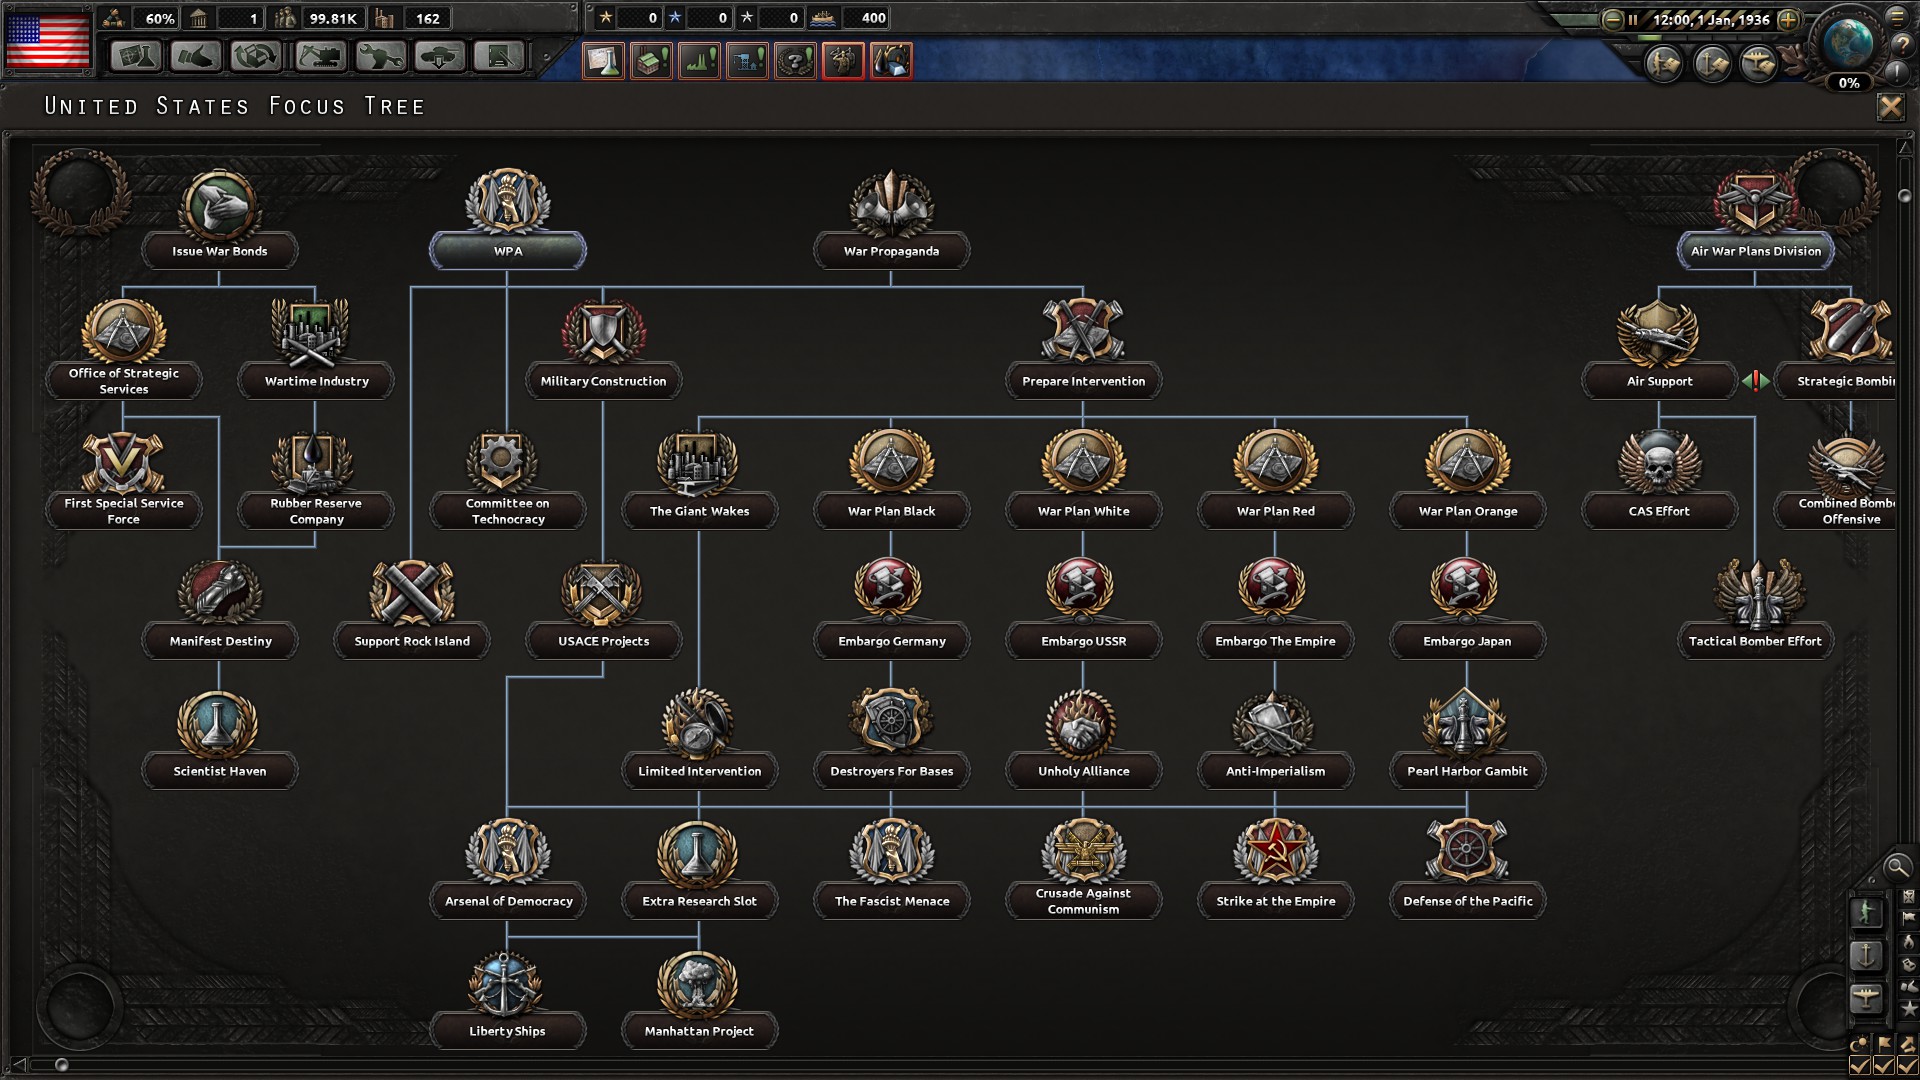Select the Manhattan Project focus
Viewport: 1920px width, 1080px height.
[x=699, y=1031]
